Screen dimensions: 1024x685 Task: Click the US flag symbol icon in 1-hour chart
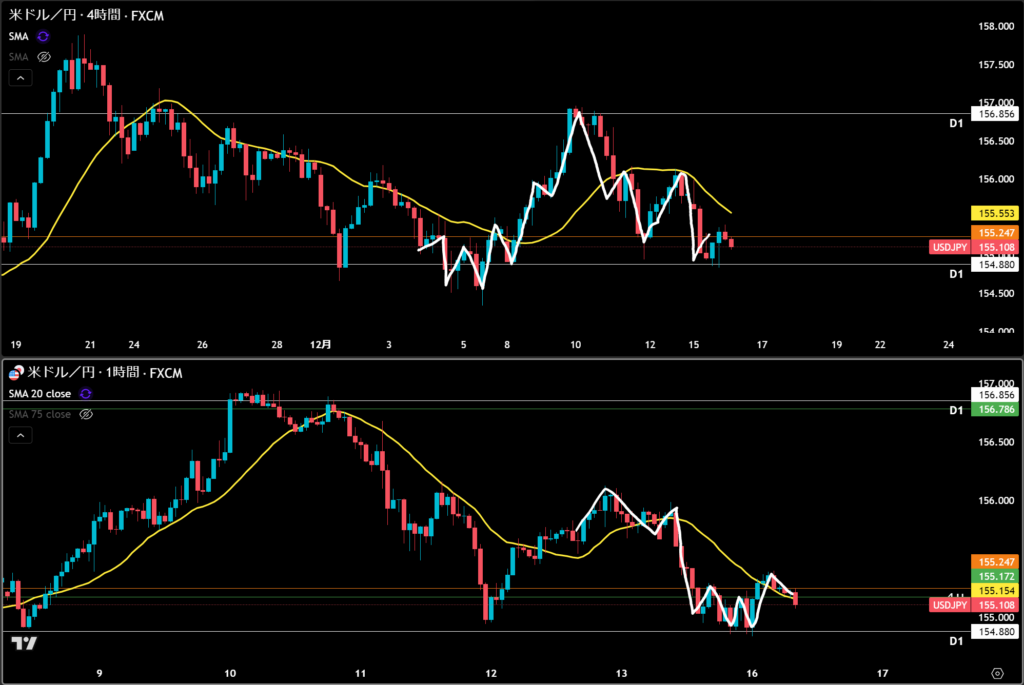(15, 373)
